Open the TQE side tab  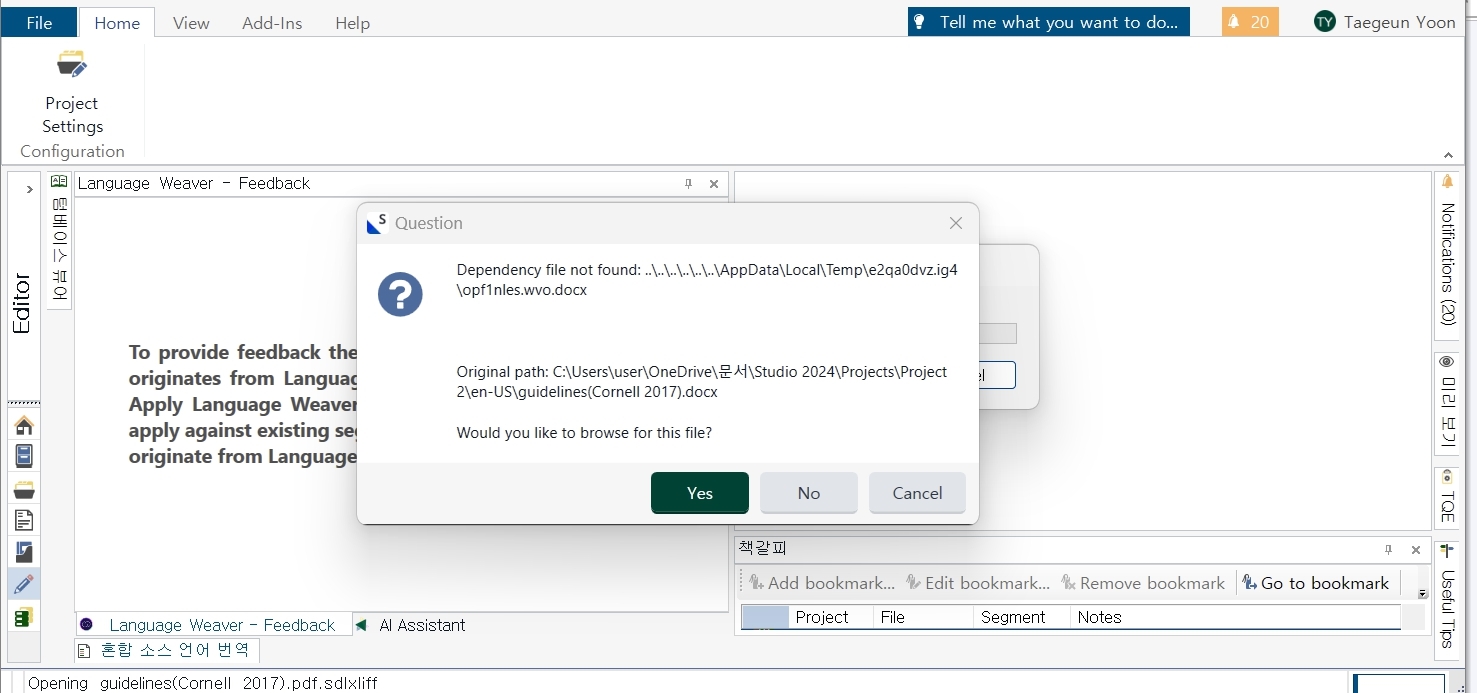pyautogui.click(x=1447, y=497)
